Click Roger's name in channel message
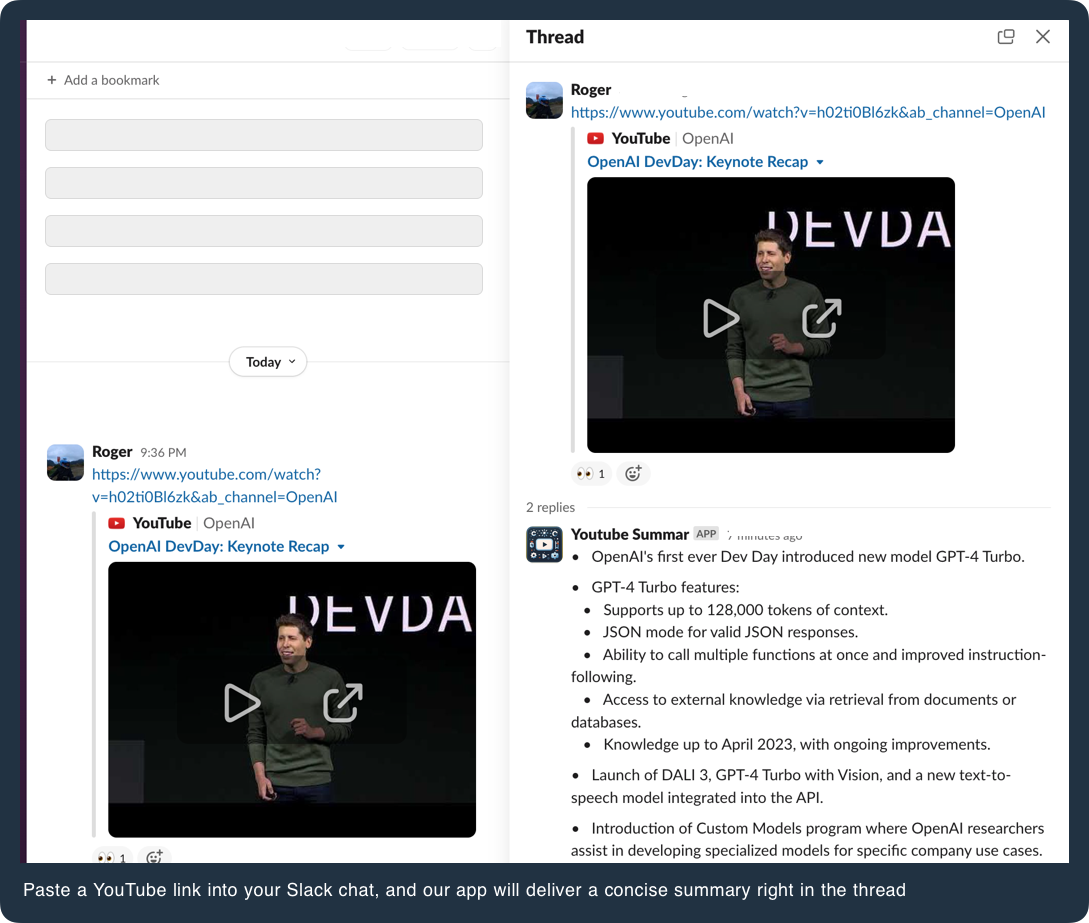Image resolution: width=1089 pixels, height=923 pixels. pyautogui.click(x=112, y=451)
